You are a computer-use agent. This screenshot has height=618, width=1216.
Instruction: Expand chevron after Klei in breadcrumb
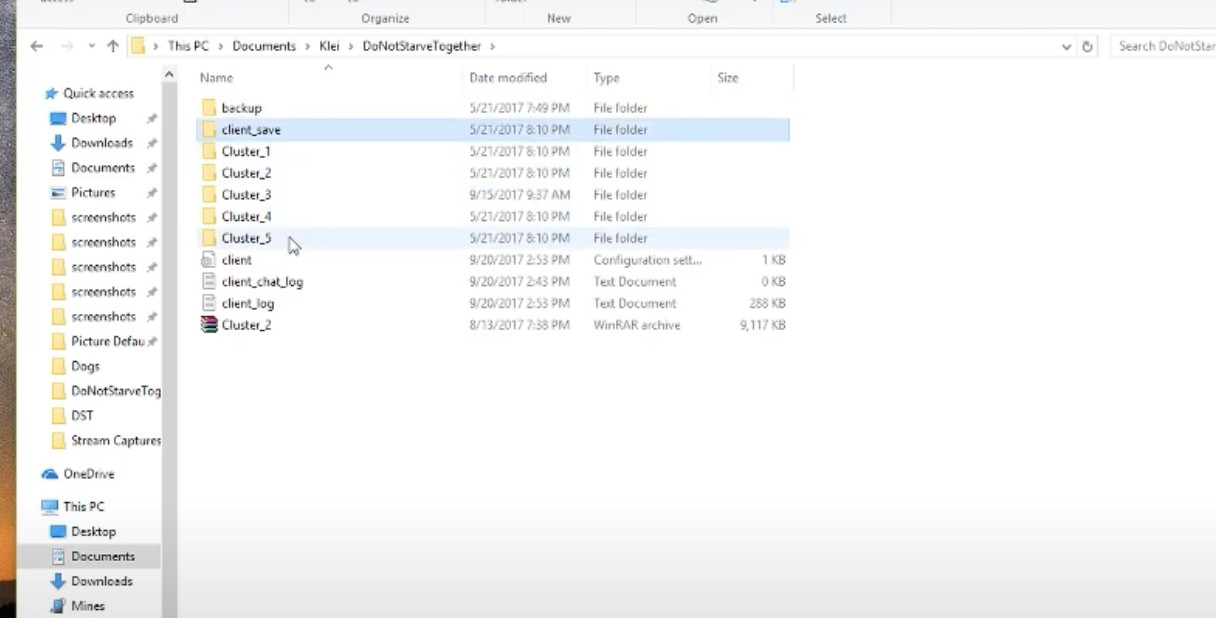tap(352, 46)
